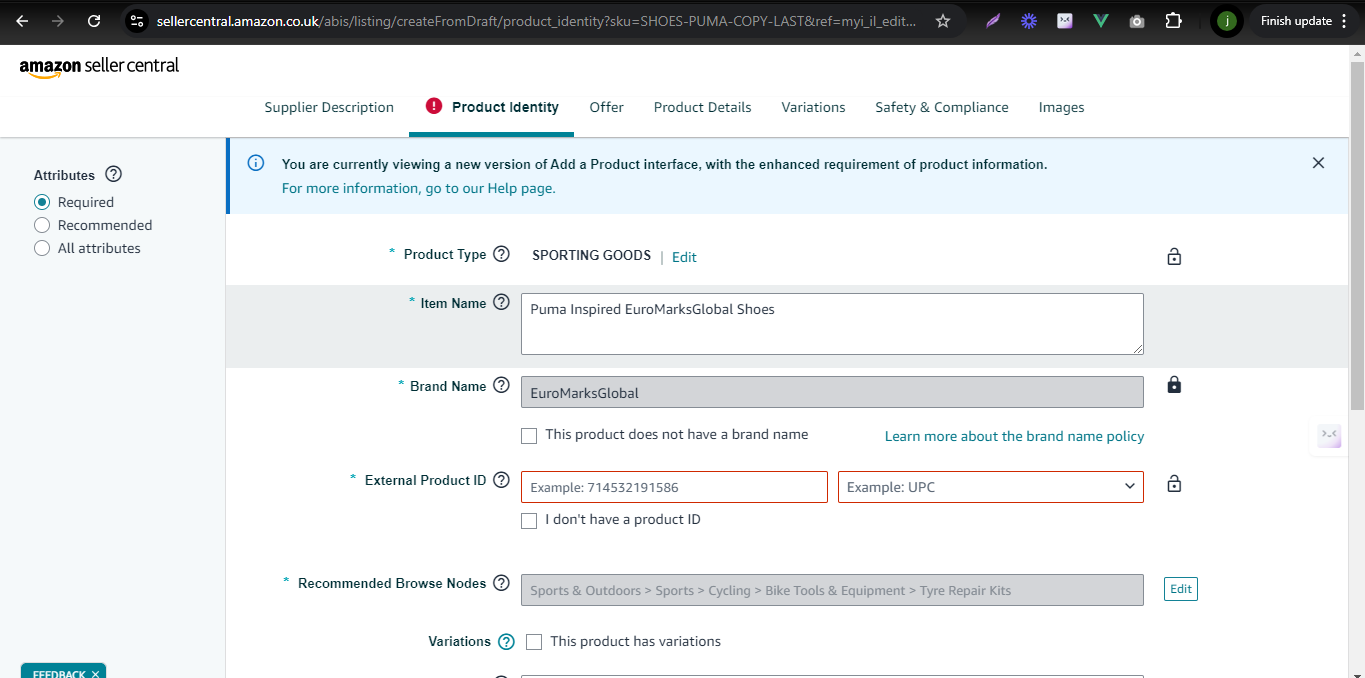The height and width of the screenshot is (678, 1365).
Task: Click the help icon beside Item Name
Action: tap(501, 304)
